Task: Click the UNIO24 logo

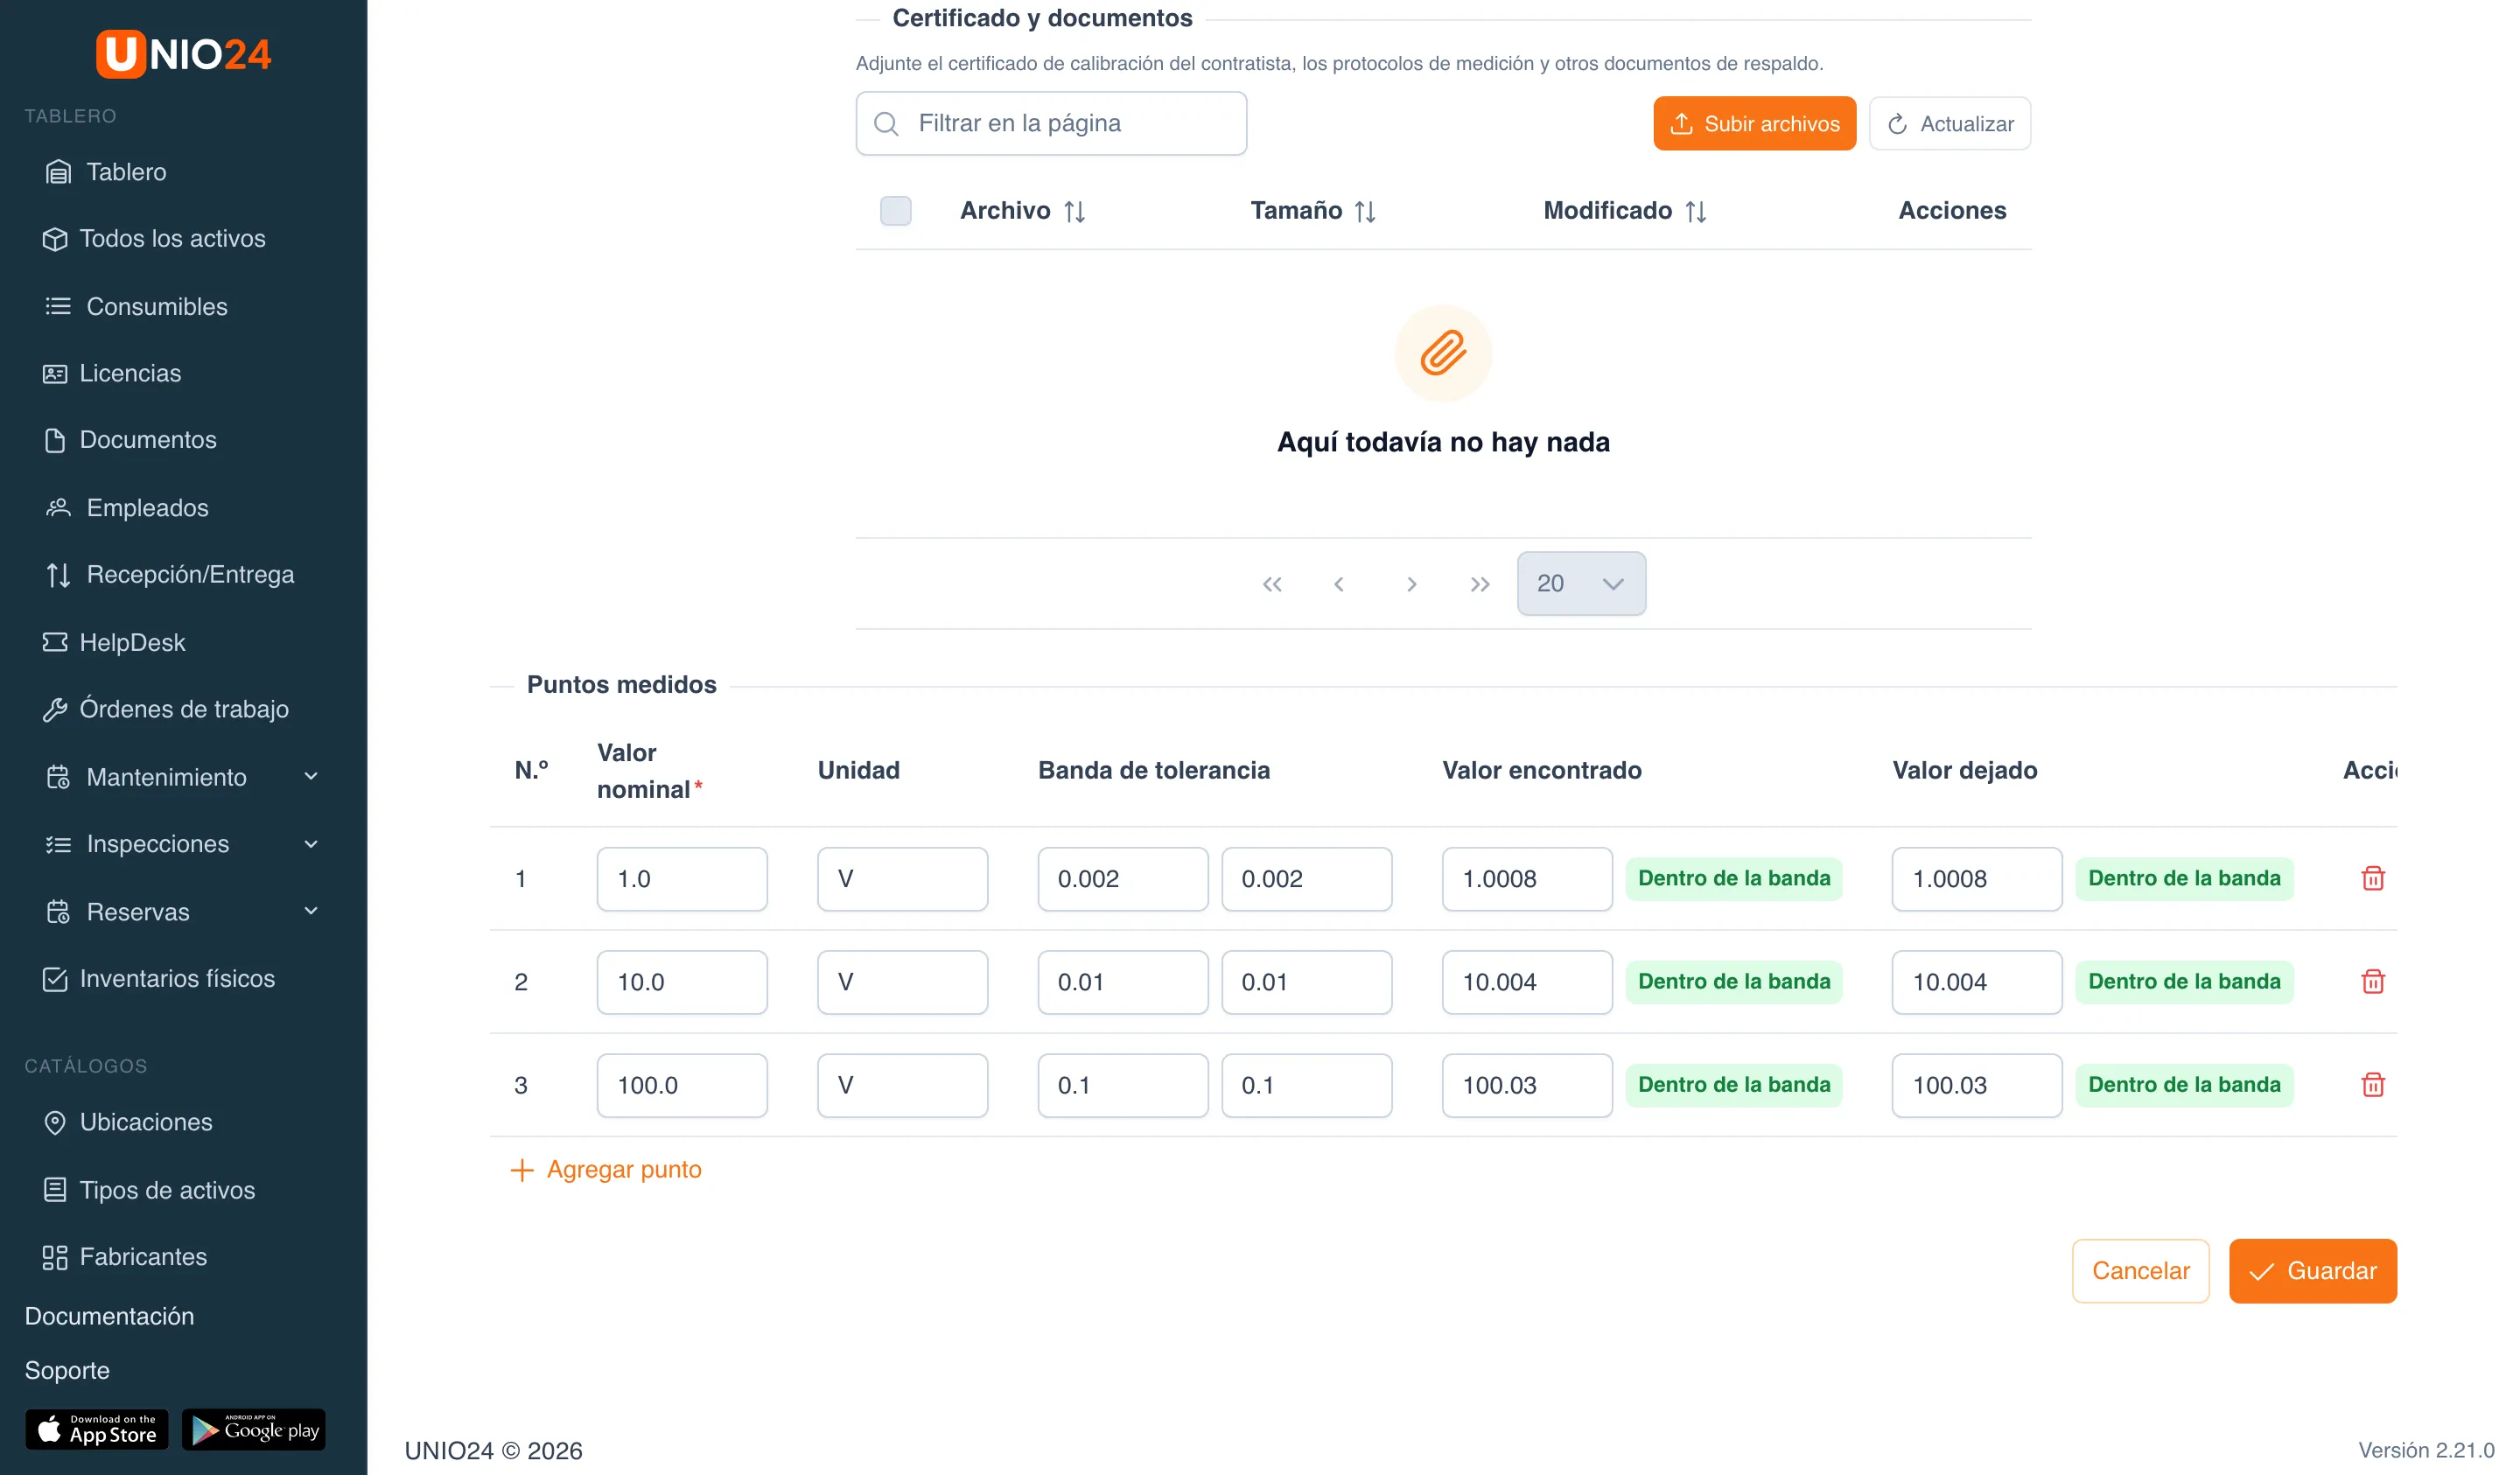Action: point(183,53)
